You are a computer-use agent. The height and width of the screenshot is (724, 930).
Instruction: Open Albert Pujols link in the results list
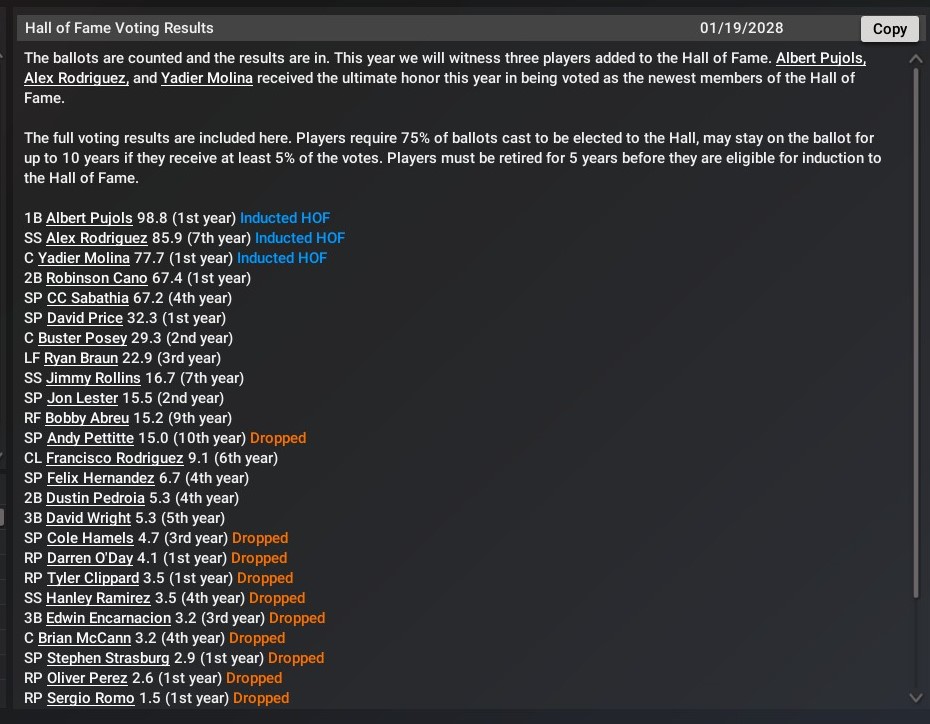point(91,218)
